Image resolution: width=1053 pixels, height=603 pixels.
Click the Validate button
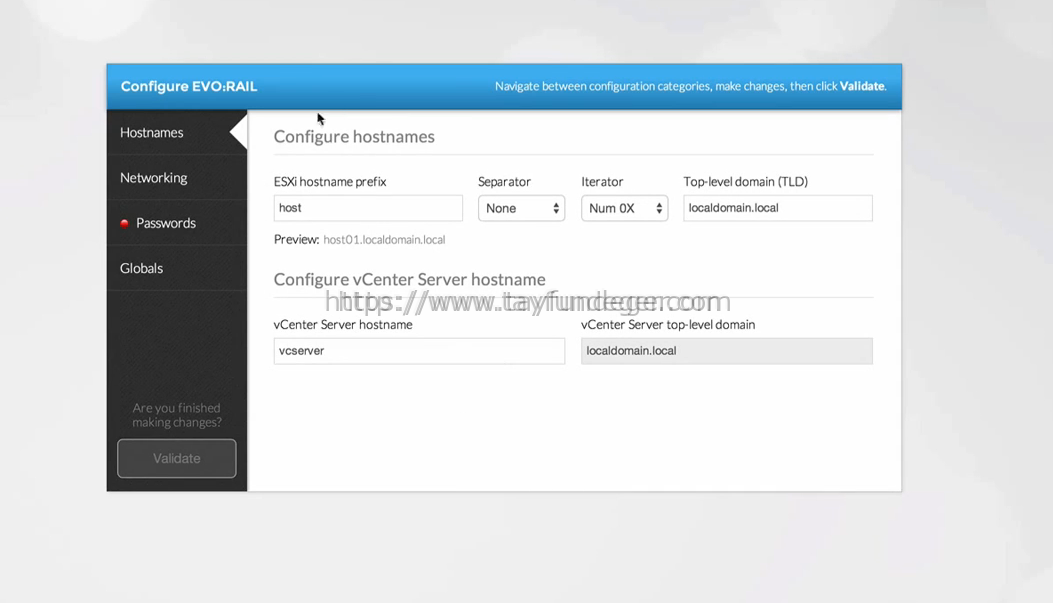[177, 459]
